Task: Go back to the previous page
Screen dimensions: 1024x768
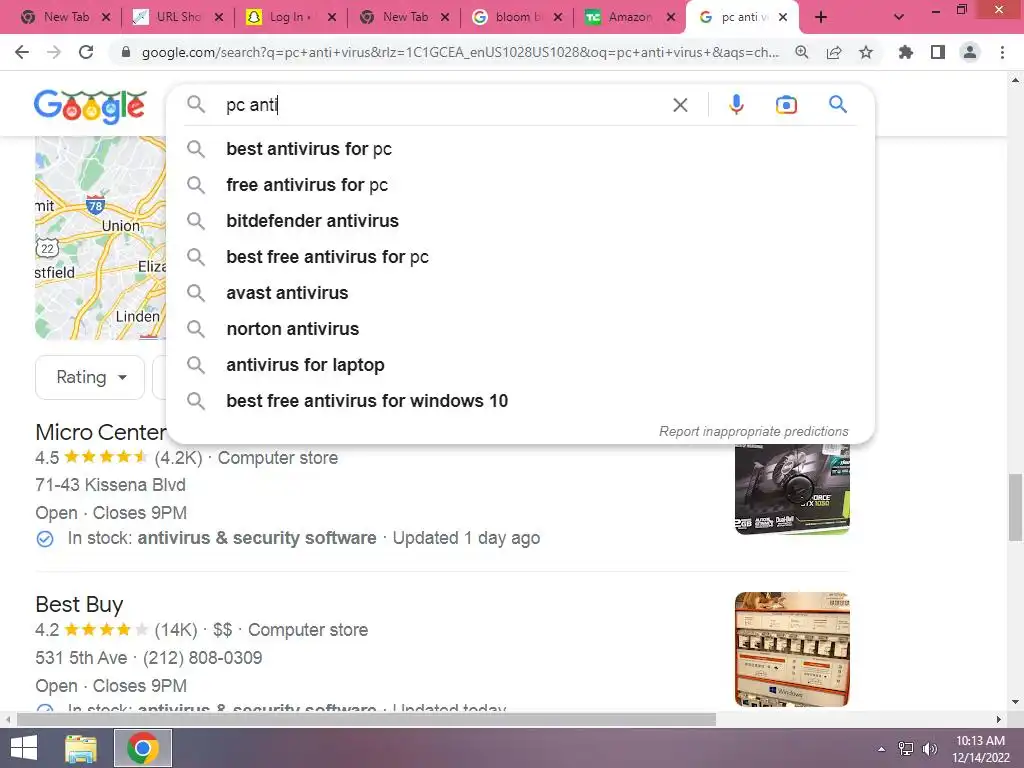Action: click(22, 52)
